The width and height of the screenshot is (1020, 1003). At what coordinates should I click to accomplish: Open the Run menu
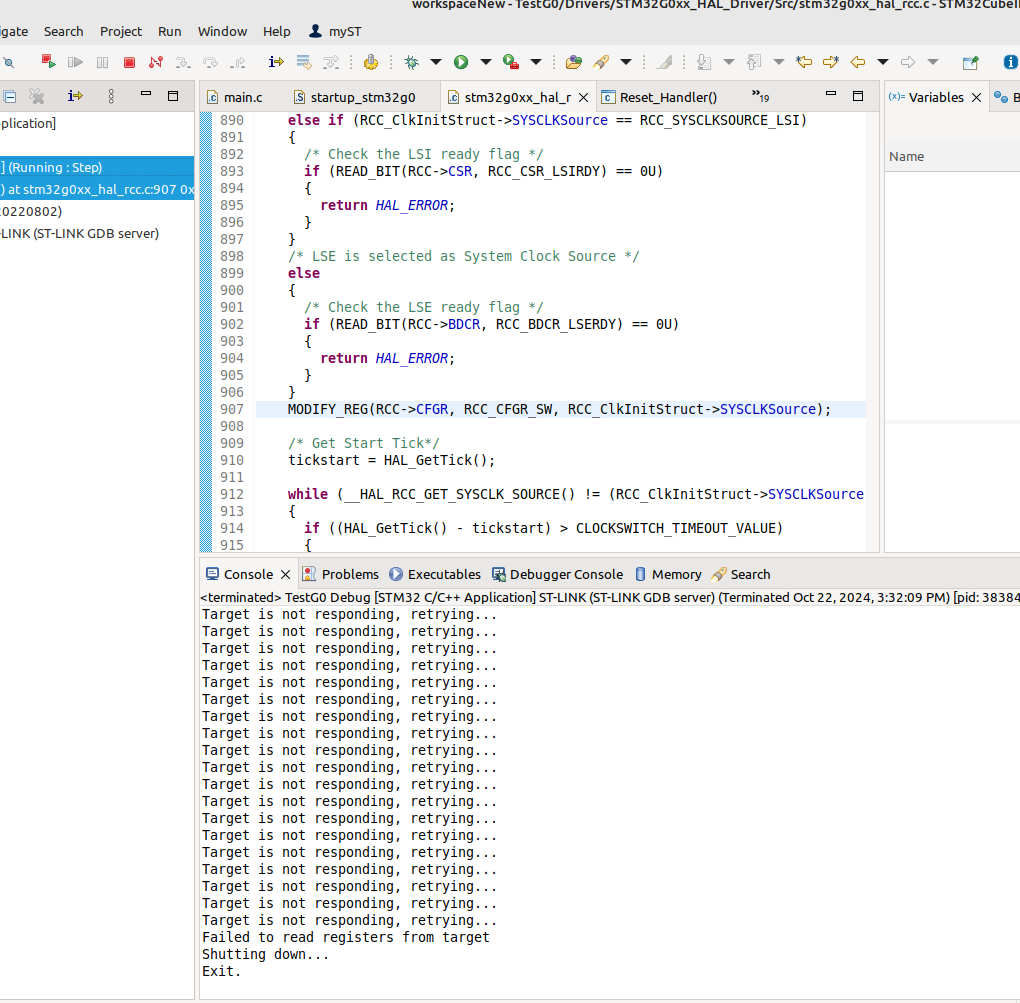pyautogui.click(x=169, y=31)
